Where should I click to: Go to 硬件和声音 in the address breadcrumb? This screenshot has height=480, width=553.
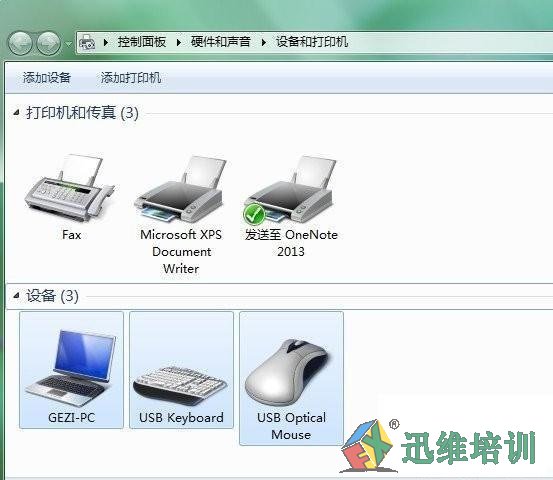tap(220, 42)
